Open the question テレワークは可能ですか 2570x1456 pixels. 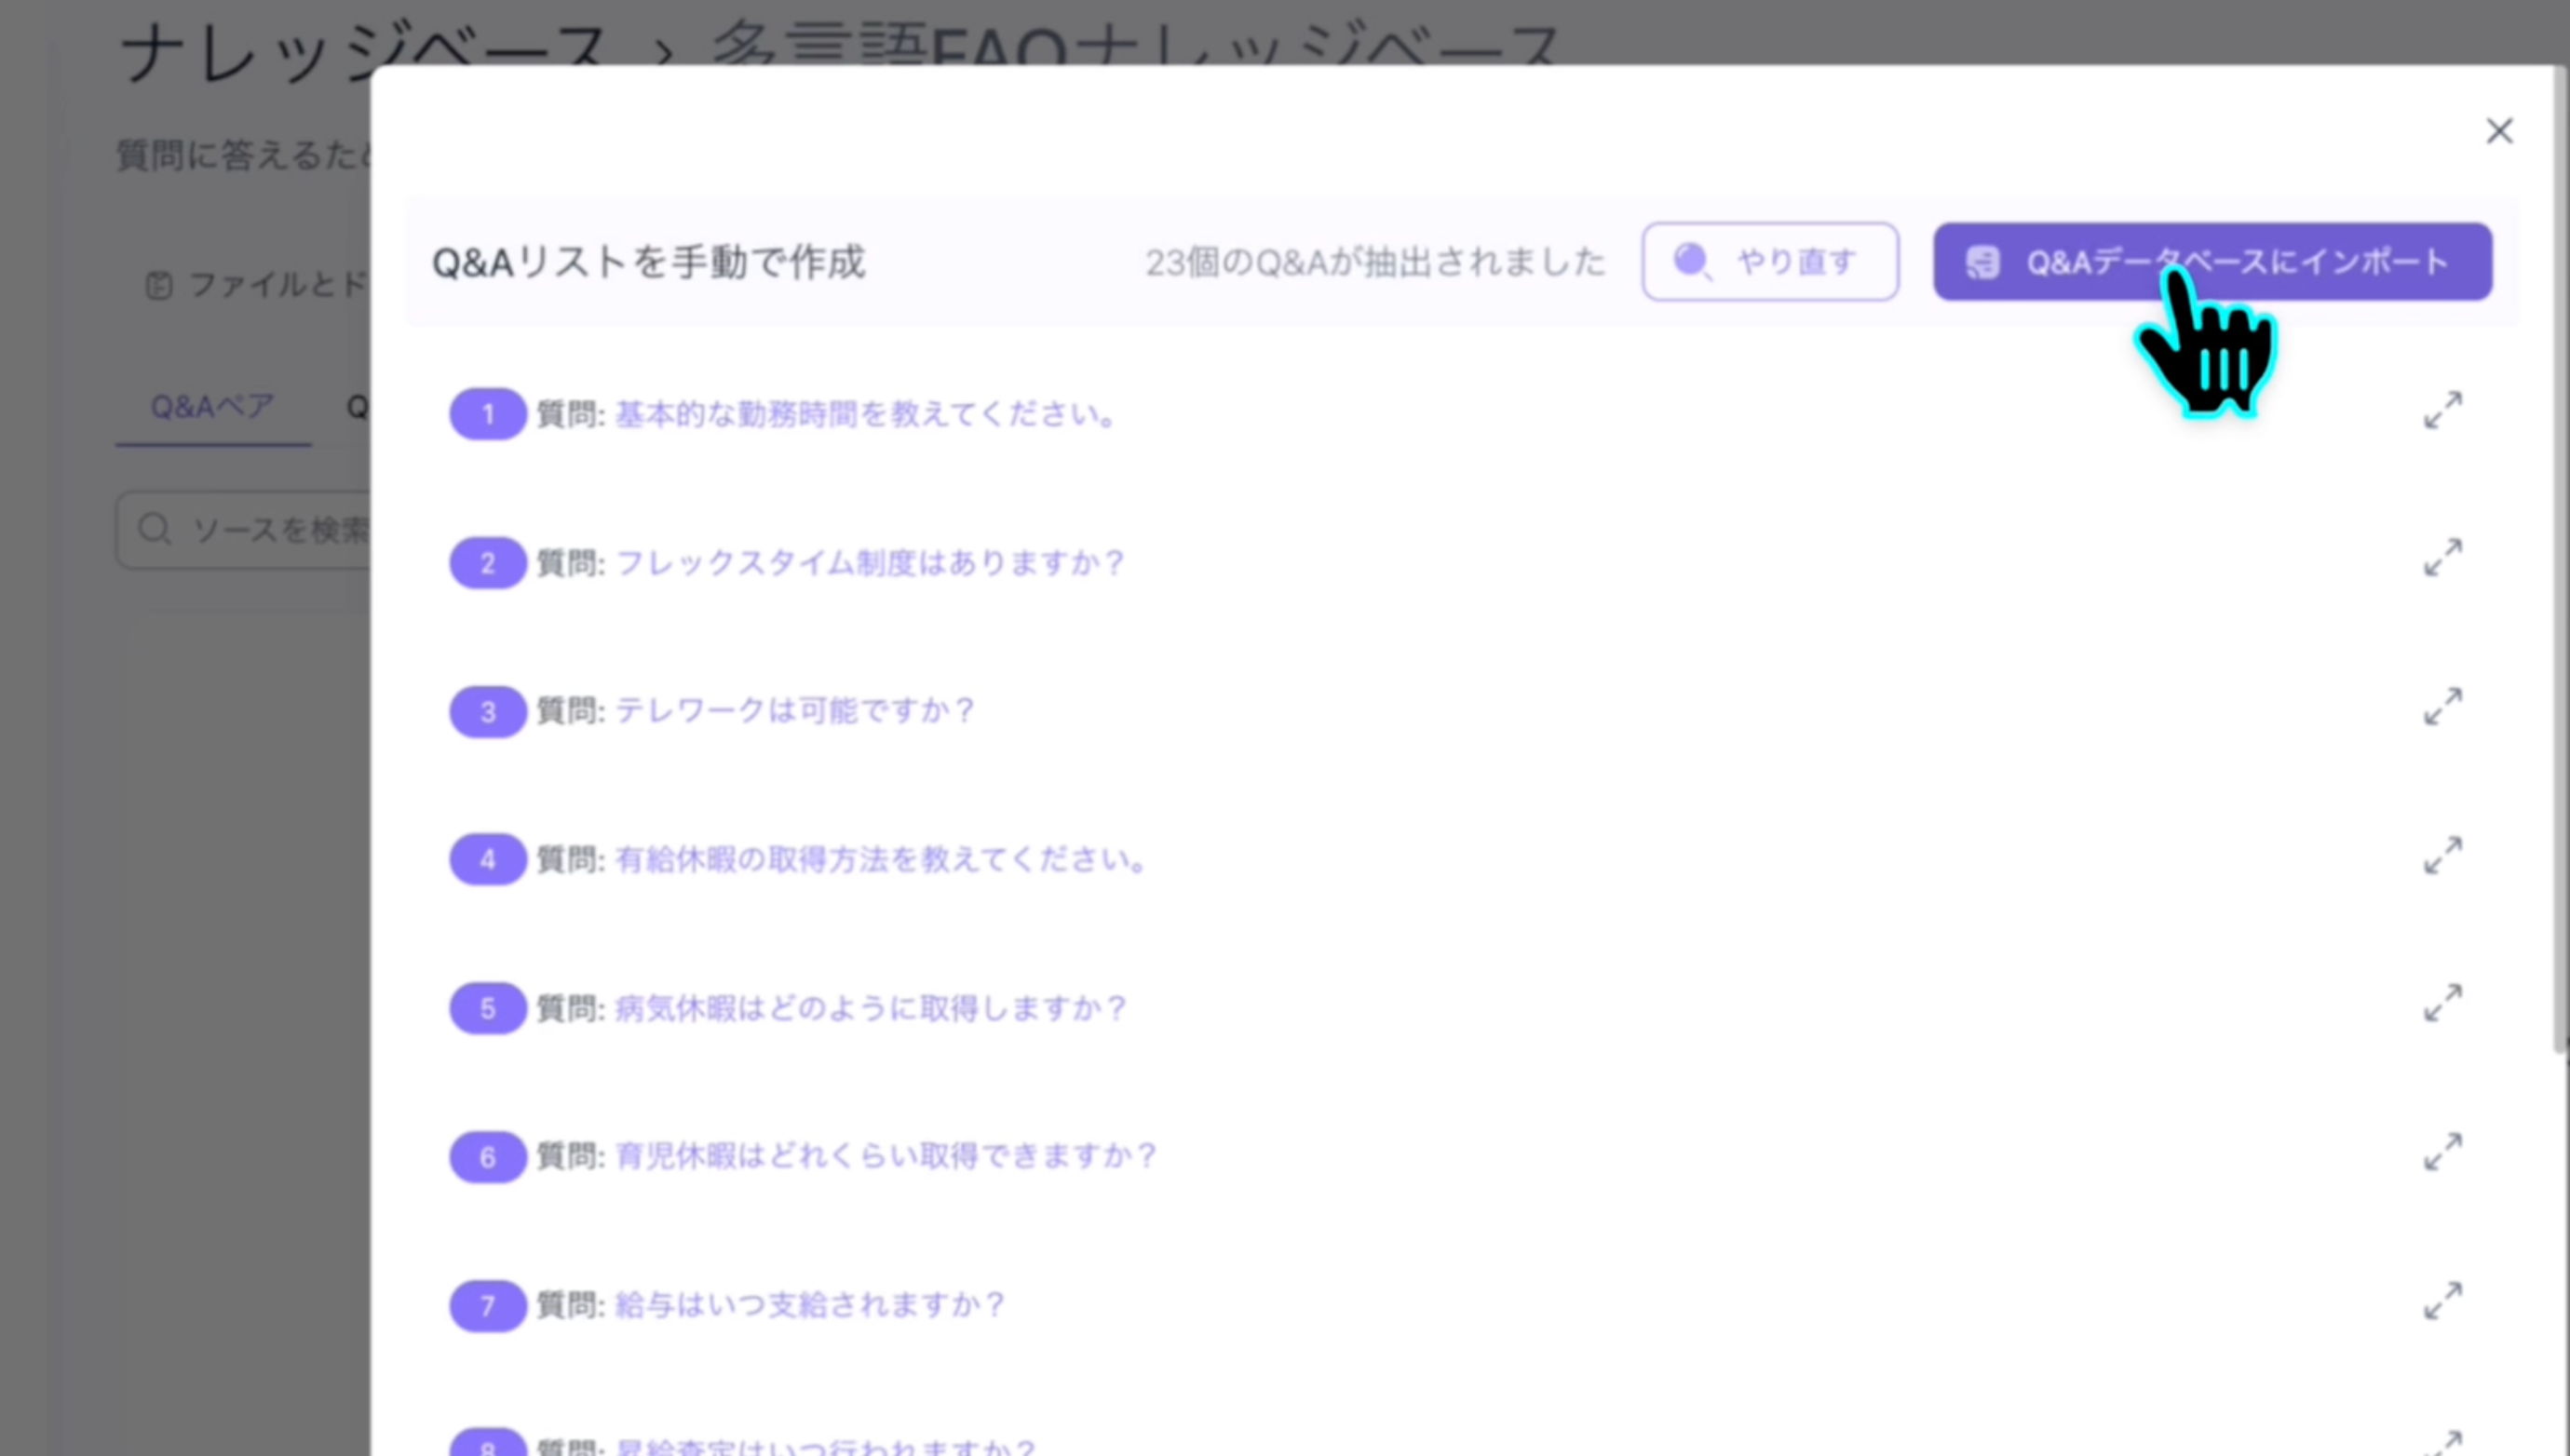point(793,710)
